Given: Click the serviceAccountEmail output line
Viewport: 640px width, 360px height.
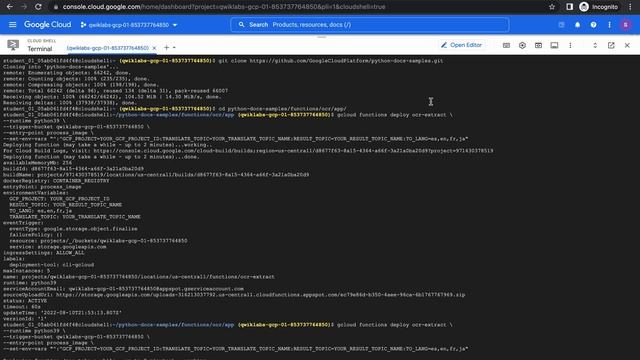Looking at the screenshot, I should (x=123, y=289).
